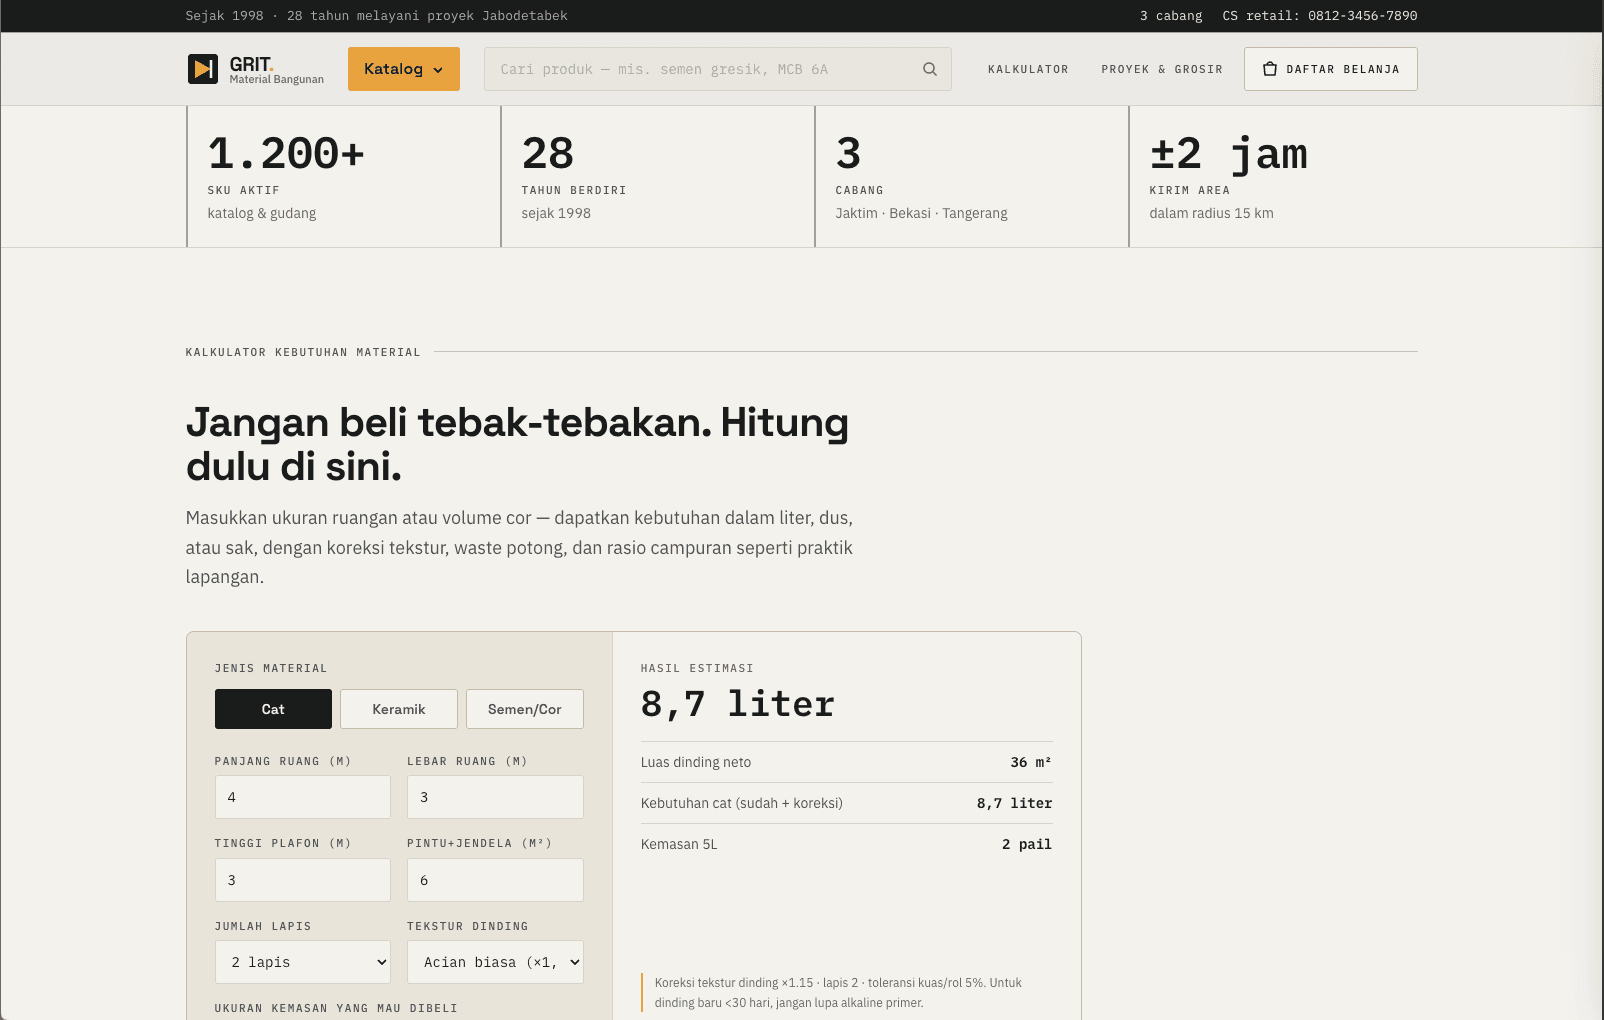Open the Daftar Belanja button
The height and width of the screenshot is (1020, 1604).
tap(1331, 69)
